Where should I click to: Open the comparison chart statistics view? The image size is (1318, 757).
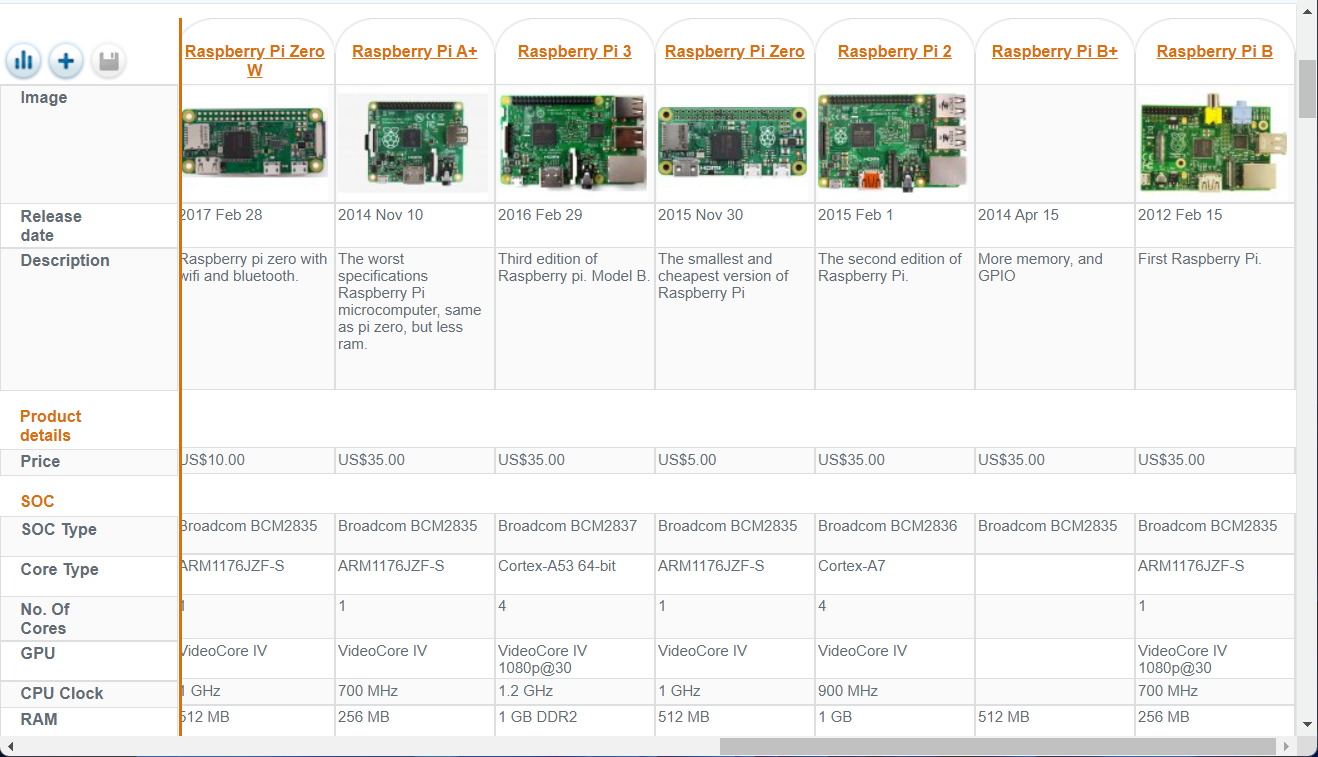point(23,61)
